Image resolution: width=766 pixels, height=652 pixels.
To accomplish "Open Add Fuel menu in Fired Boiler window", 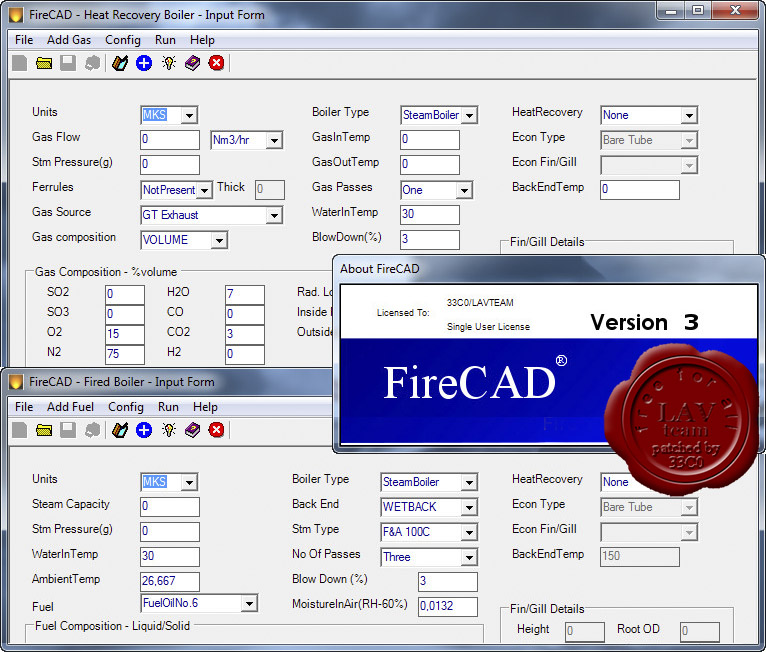I will click(70, 407).
